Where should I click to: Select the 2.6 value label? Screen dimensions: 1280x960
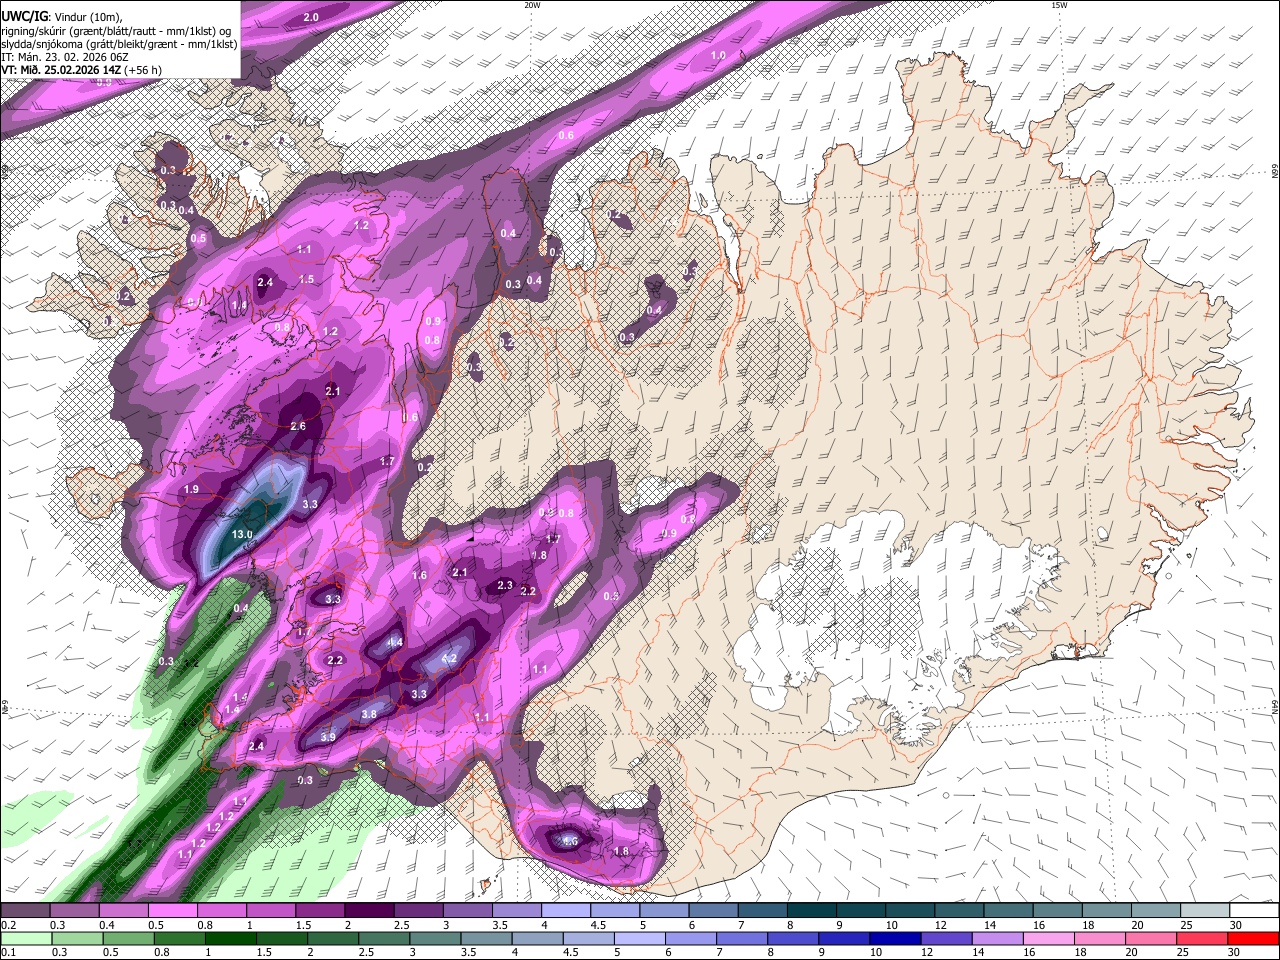pos(298,427)
